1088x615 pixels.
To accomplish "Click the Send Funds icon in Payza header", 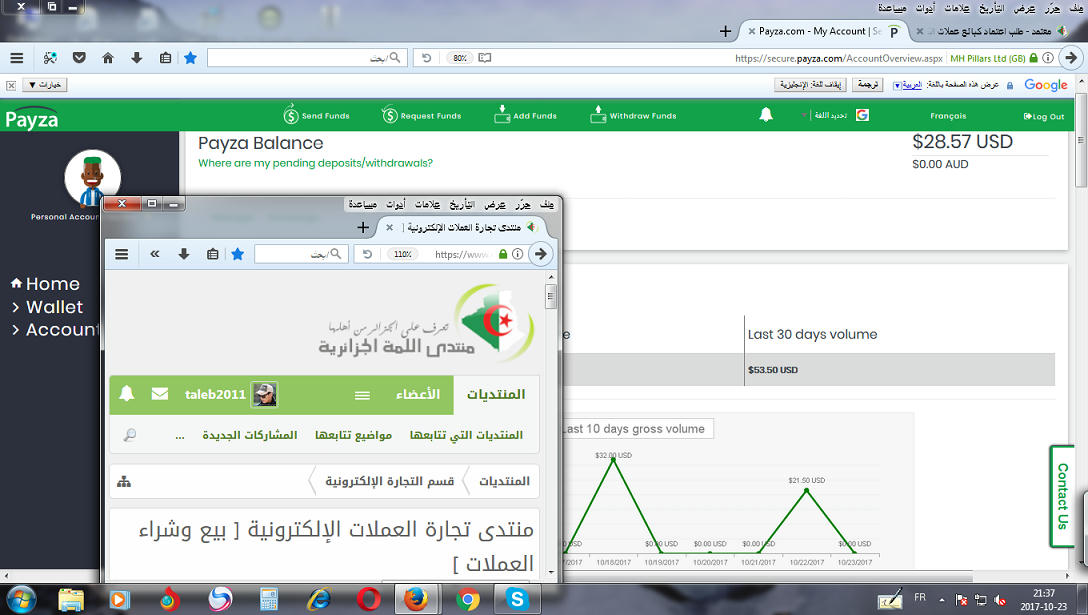I will [x=291, y=115].
